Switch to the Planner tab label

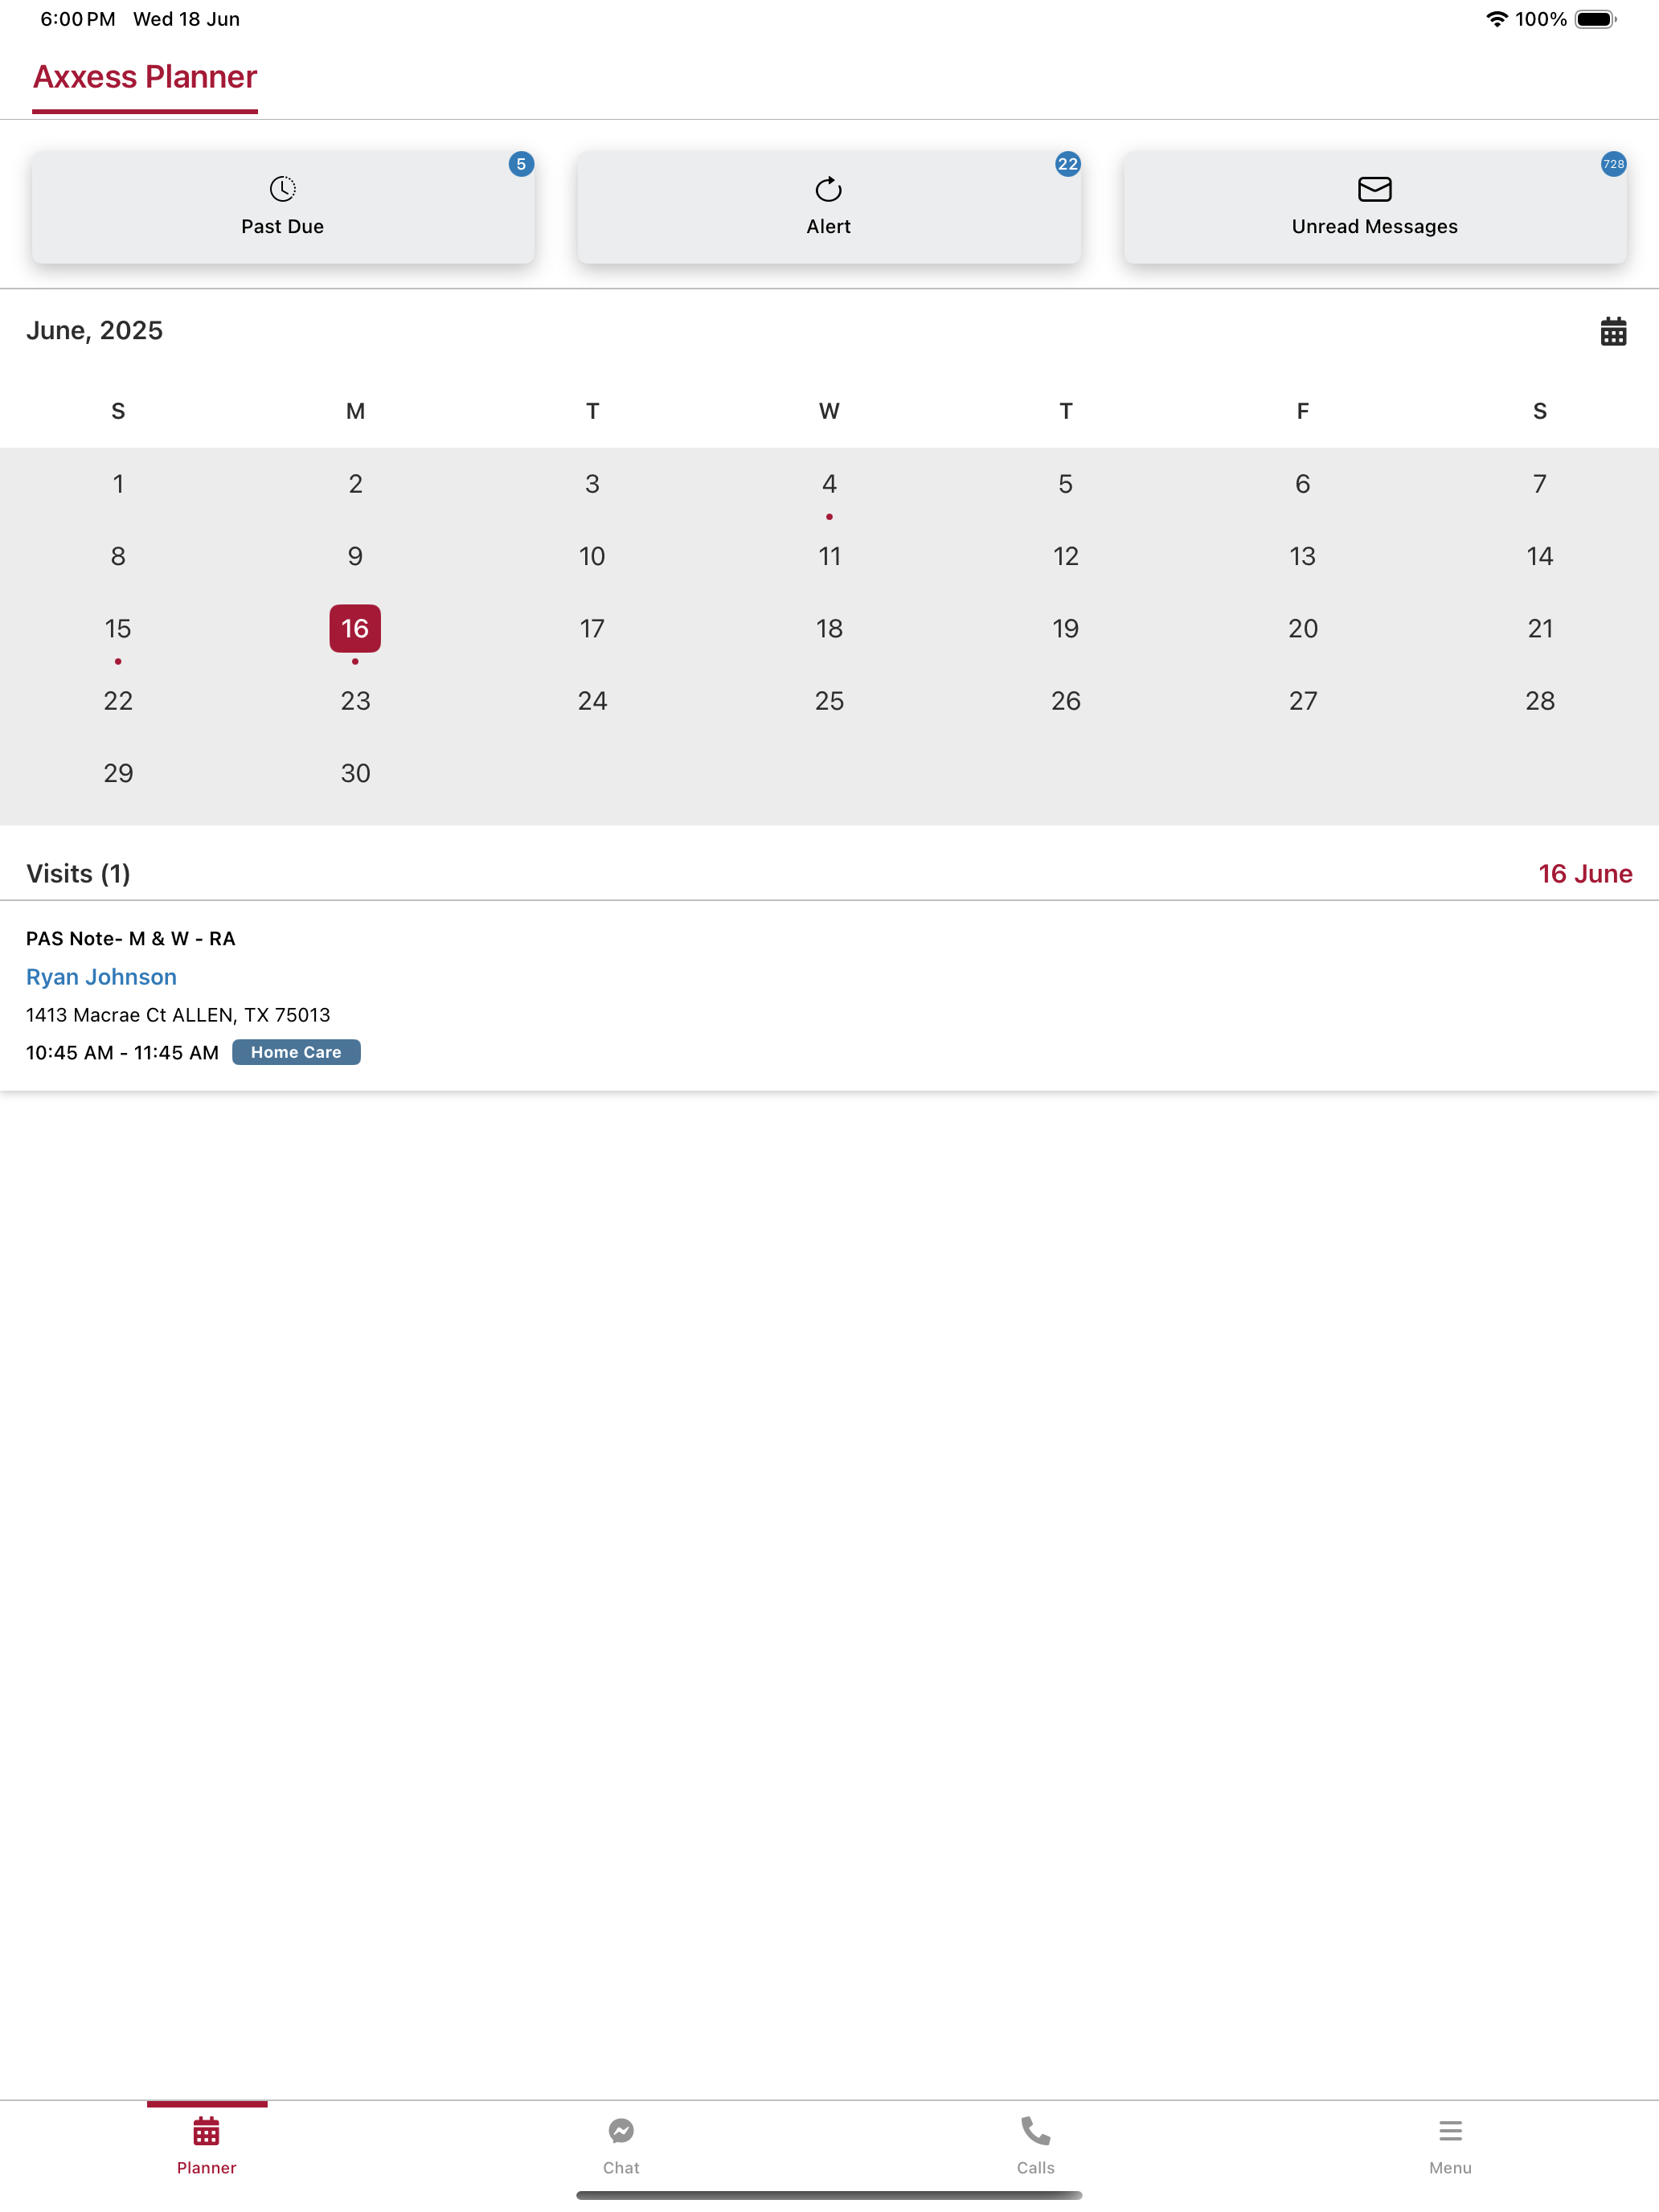pos(207,2168)
